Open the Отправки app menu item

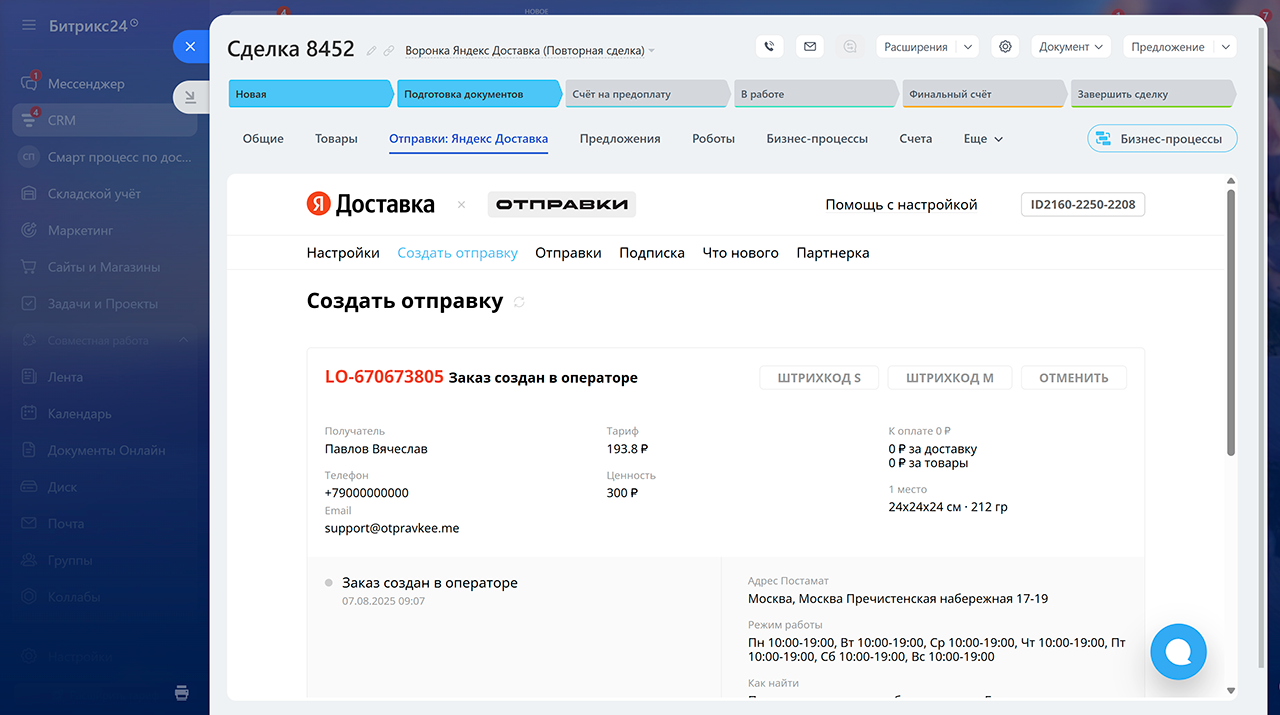[568, 253]
